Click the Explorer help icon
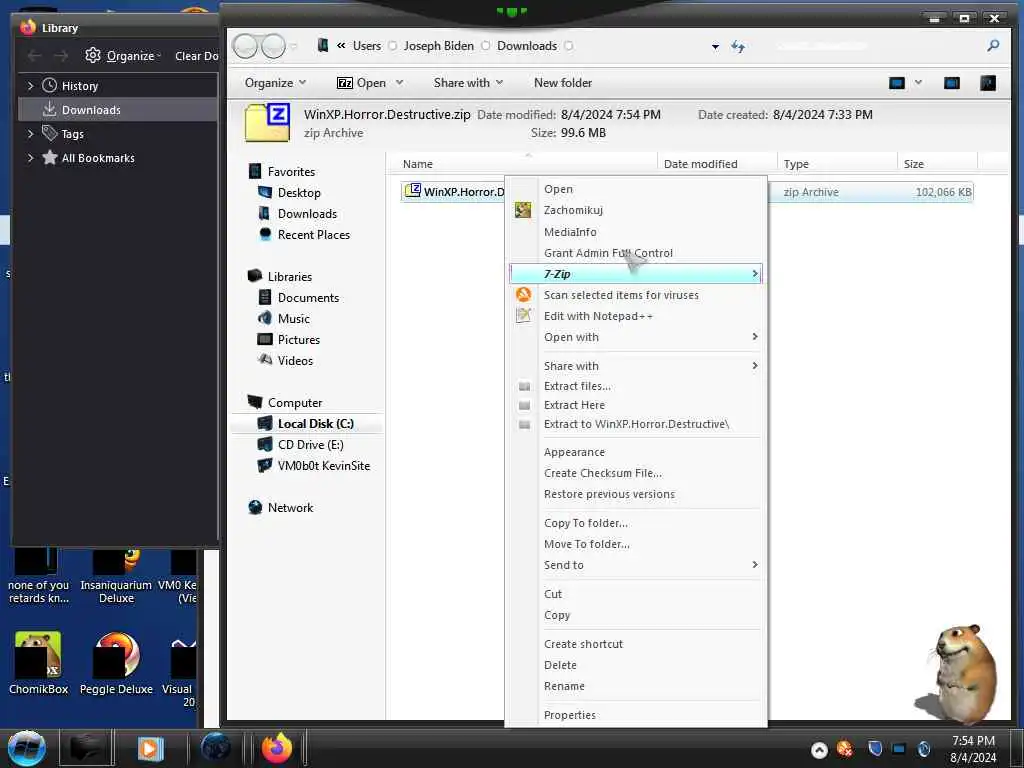 988,83
